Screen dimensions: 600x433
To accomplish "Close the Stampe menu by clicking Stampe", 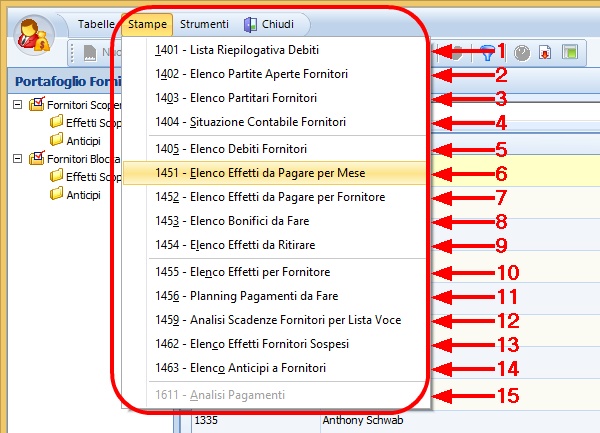I will pyautogui.click(x=149, y=24).
